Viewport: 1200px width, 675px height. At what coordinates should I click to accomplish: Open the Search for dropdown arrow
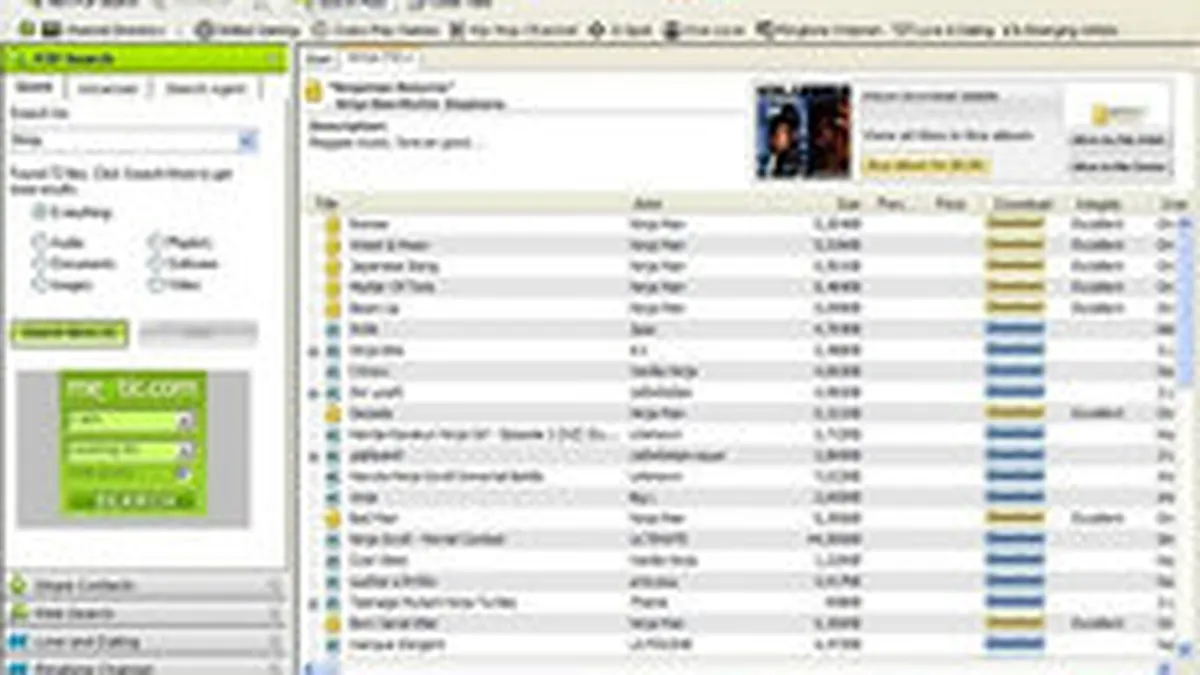click(x=247, y=141)
